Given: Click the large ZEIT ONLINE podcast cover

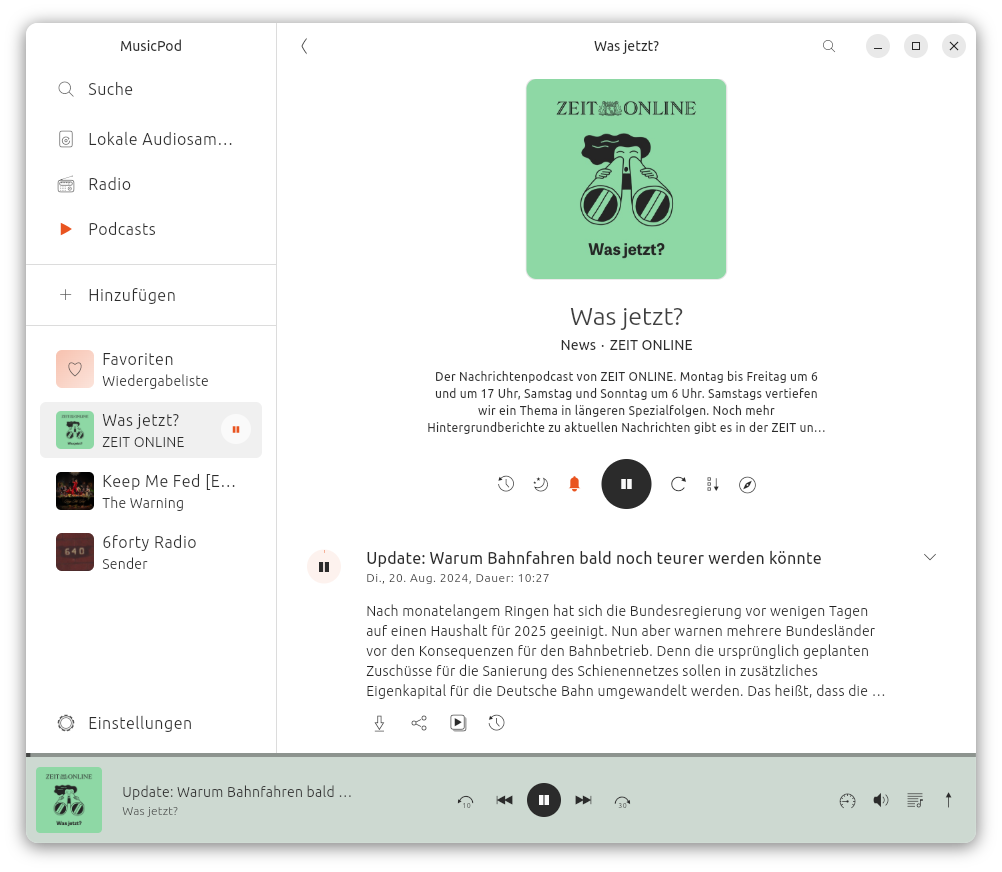Looking at the screenshot, I should tap(626, 179).
